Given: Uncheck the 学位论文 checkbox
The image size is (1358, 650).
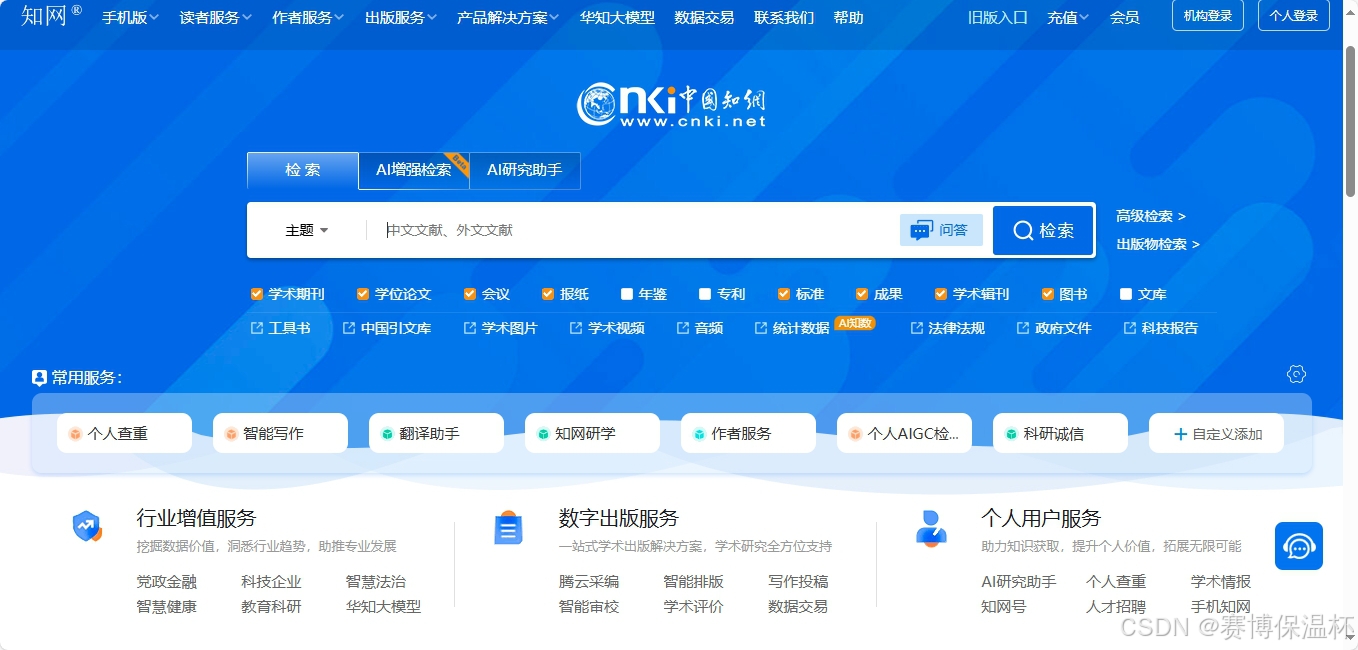Looking at the screenshot, I should pos(363,294).
